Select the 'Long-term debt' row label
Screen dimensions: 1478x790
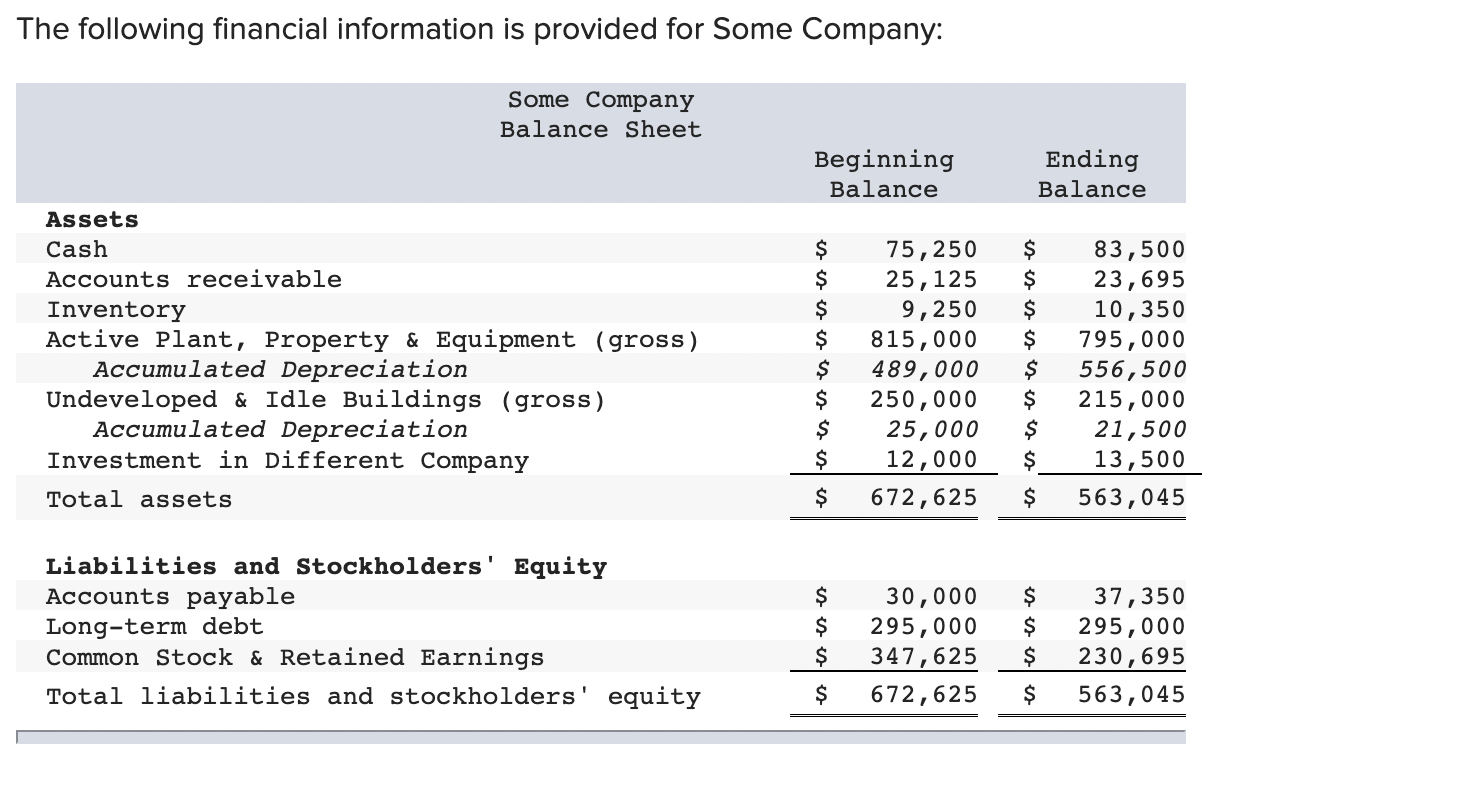pyautogui.click(x=155, y=627)
